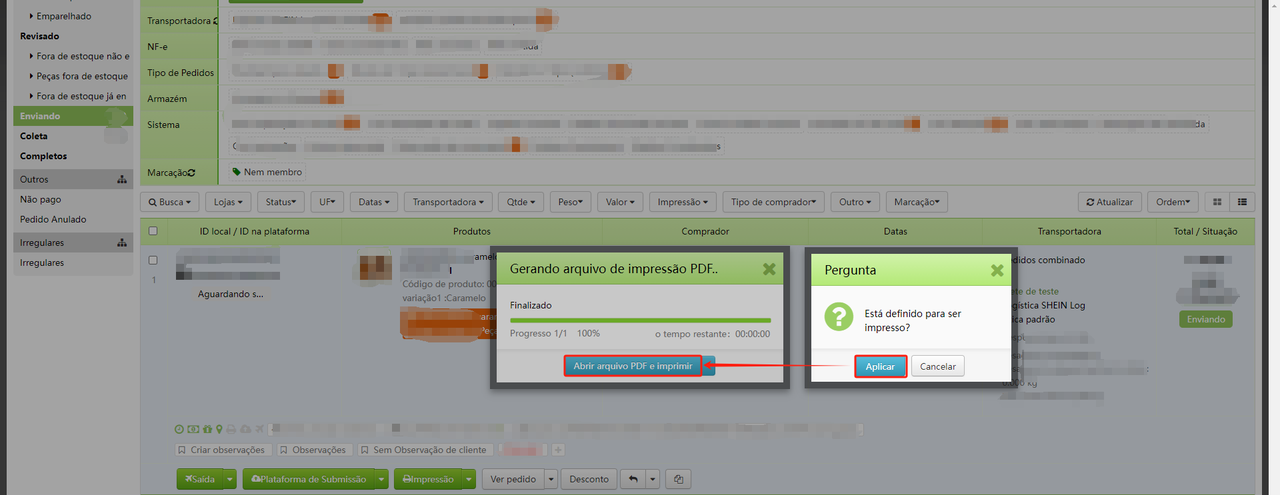Click the Ver pedido button
This screenshot has height=495, width=1280.
(x=513, y=479)
